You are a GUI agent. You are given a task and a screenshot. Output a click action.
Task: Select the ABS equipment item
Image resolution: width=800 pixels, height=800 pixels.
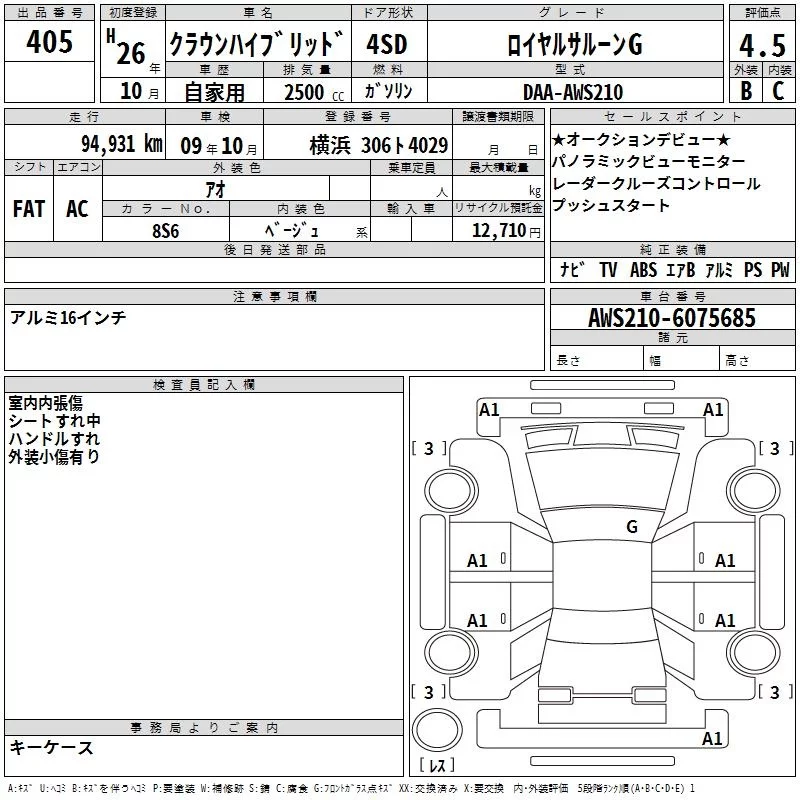[x=644, y=270]
